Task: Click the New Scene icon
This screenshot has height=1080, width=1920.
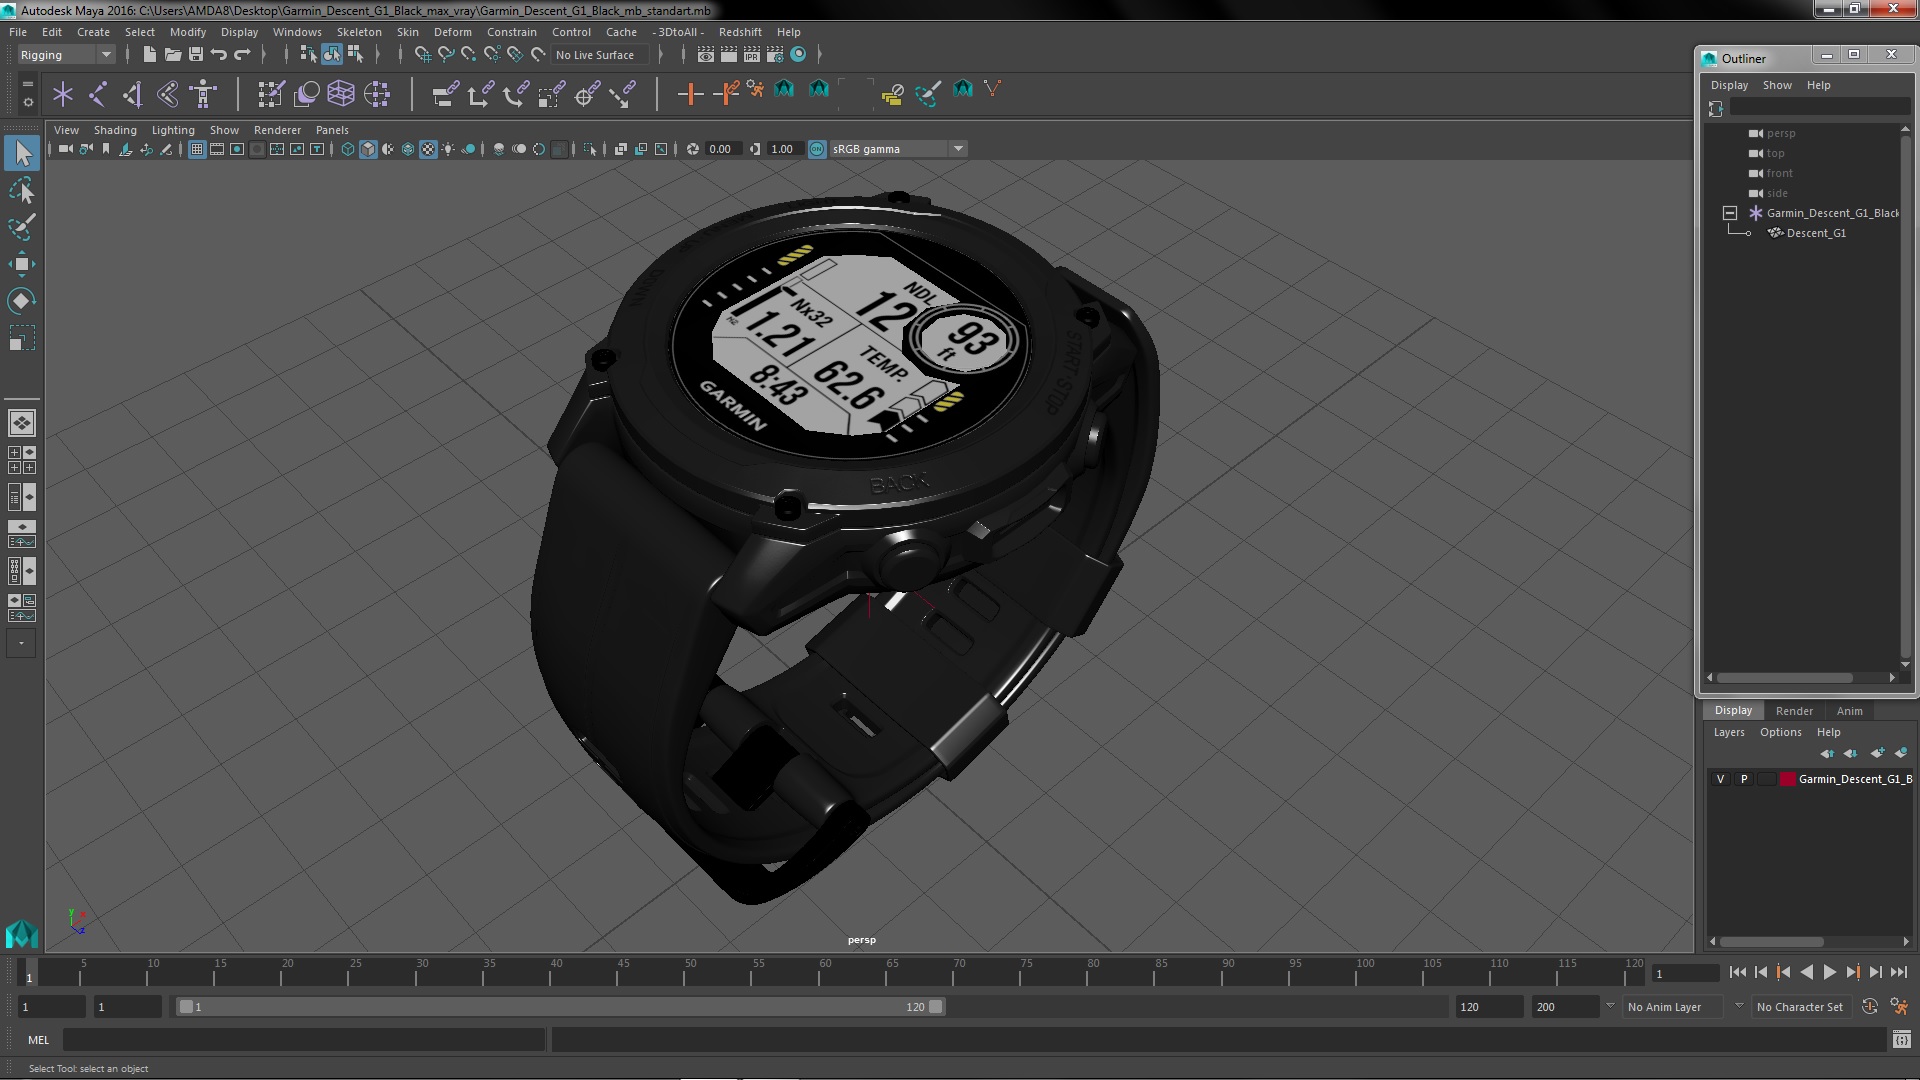Action: [x=149, y=54]
